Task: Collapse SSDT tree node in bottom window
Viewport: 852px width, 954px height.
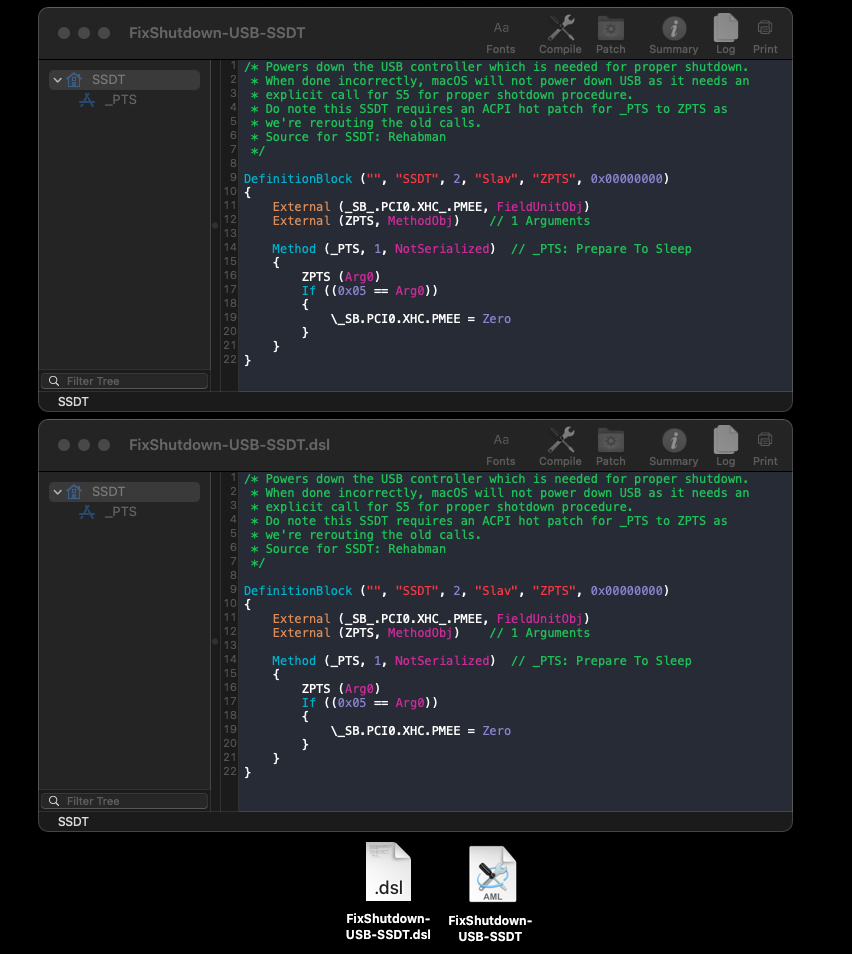Action: [58, 492]
